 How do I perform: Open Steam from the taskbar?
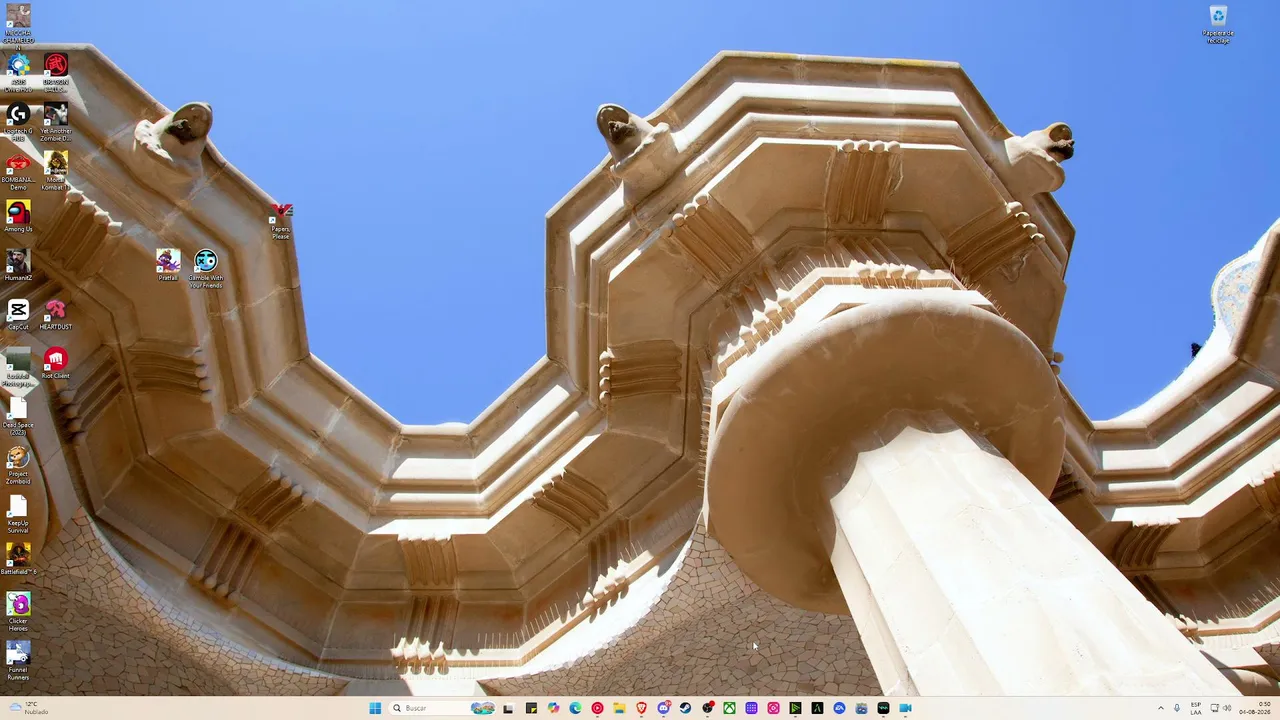click(685, 708)
